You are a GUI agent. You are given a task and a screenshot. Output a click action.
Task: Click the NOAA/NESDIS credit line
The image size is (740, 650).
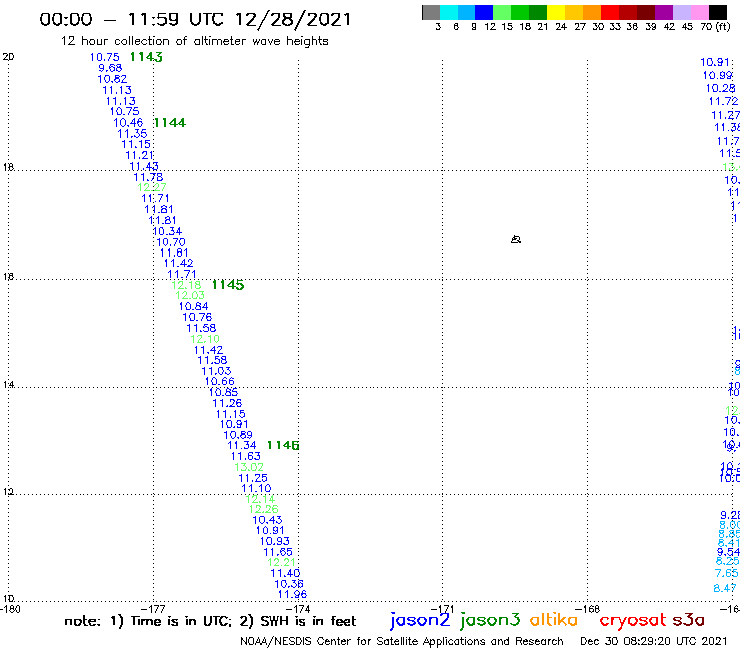[402, 642]
